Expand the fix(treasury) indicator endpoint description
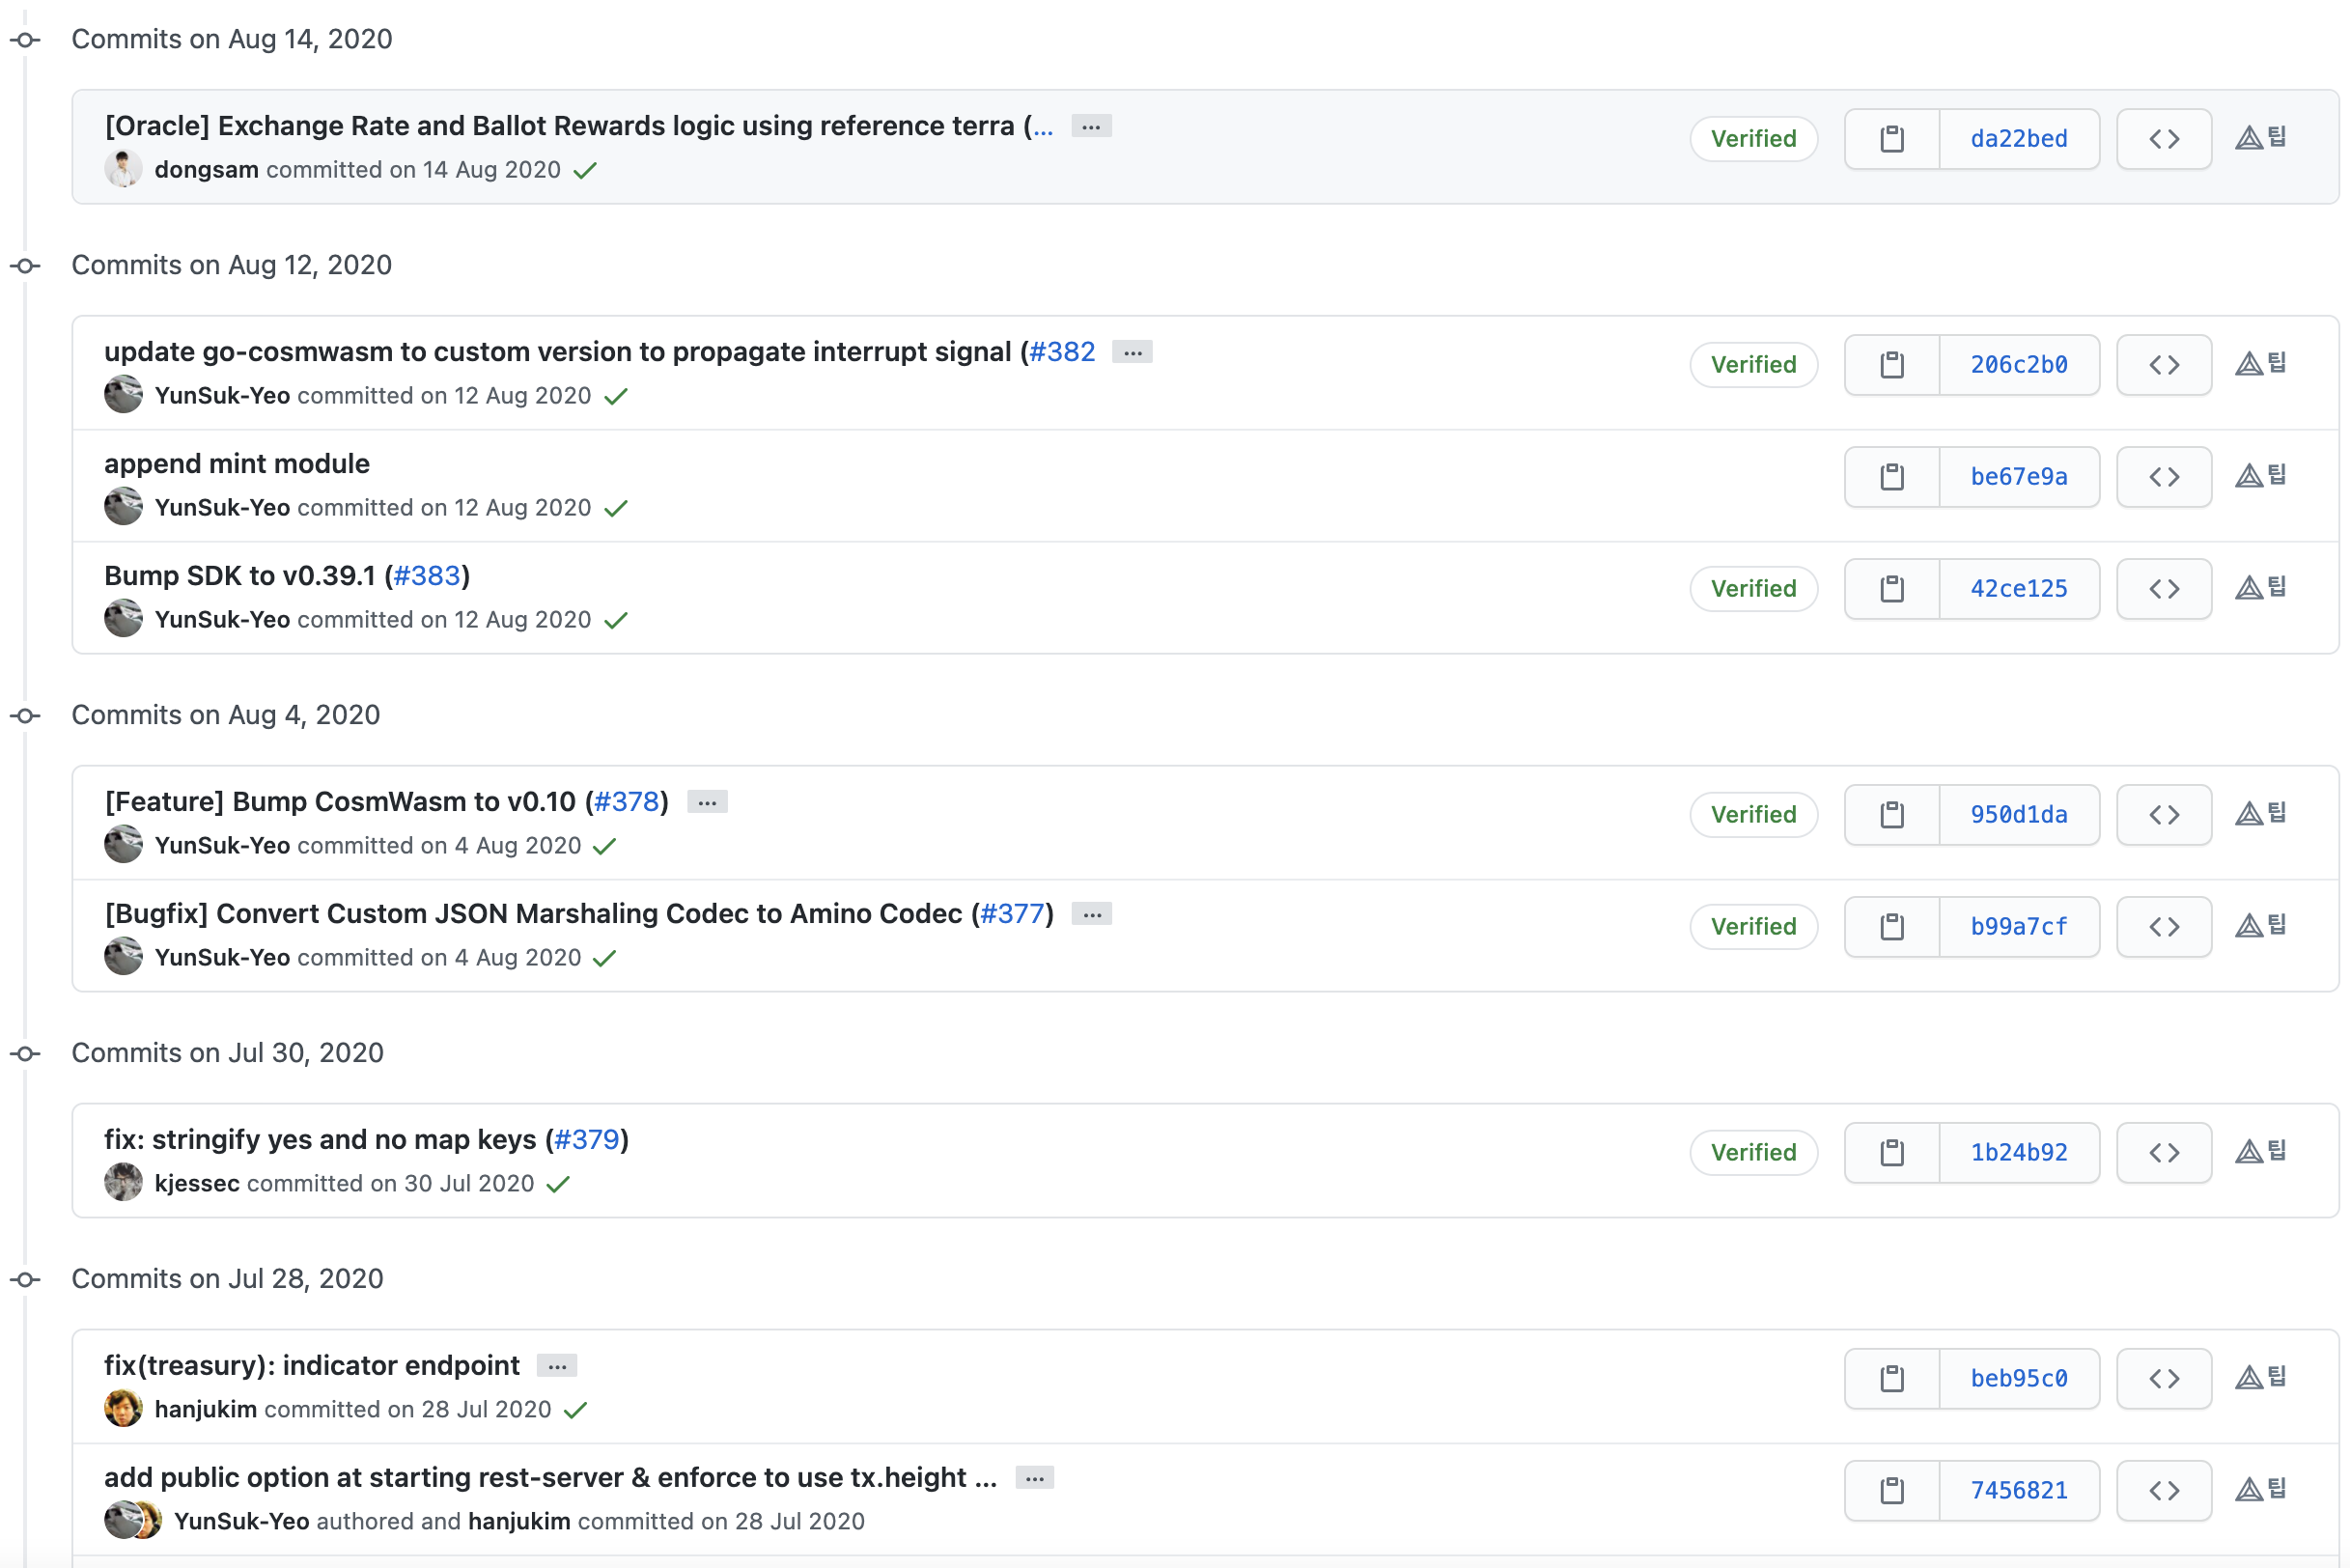Viewport: 2350px width, 1568px height. (557, 1366)
